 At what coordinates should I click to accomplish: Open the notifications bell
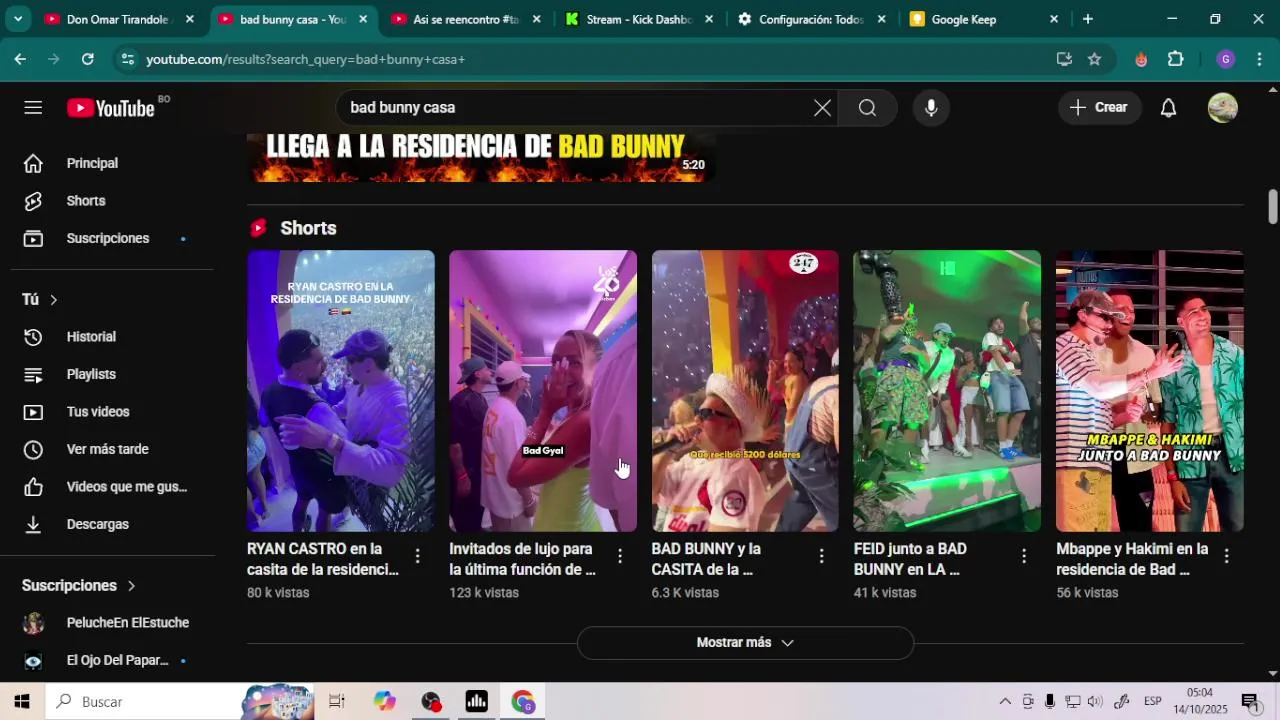click(x=1168, y=108)
